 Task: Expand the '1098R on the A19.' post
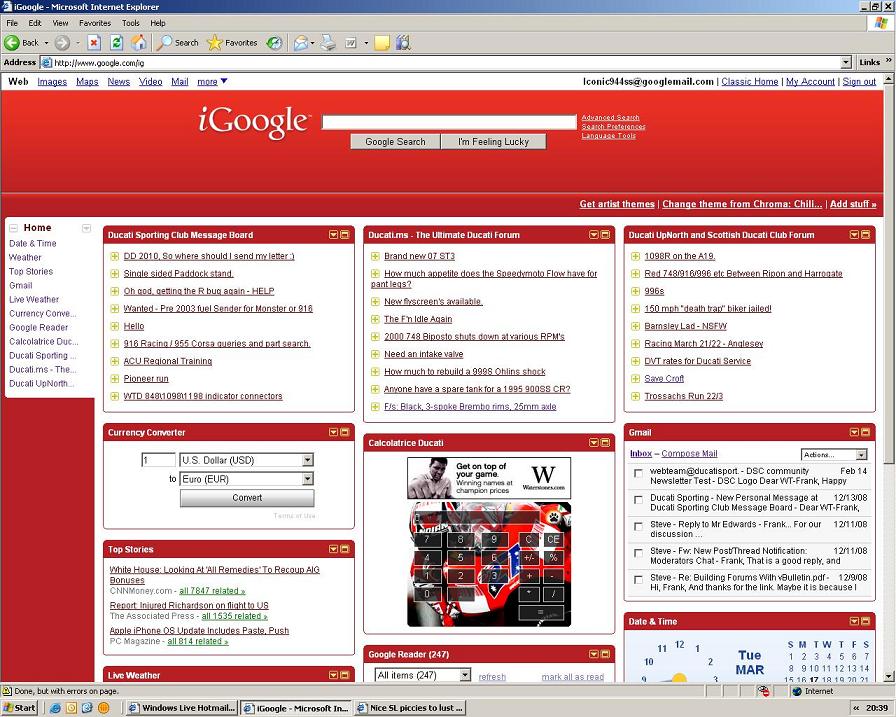click(636, 256)
